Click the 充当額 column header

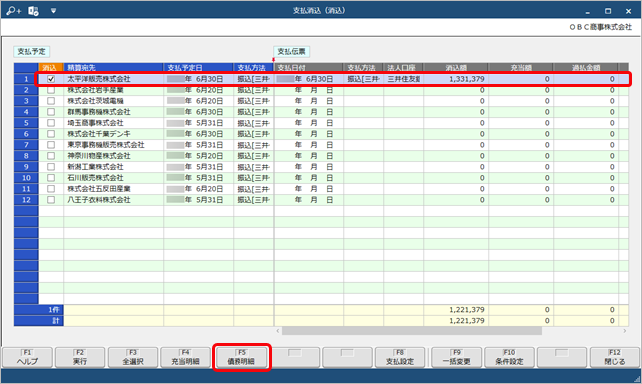[x=521, y=68]
